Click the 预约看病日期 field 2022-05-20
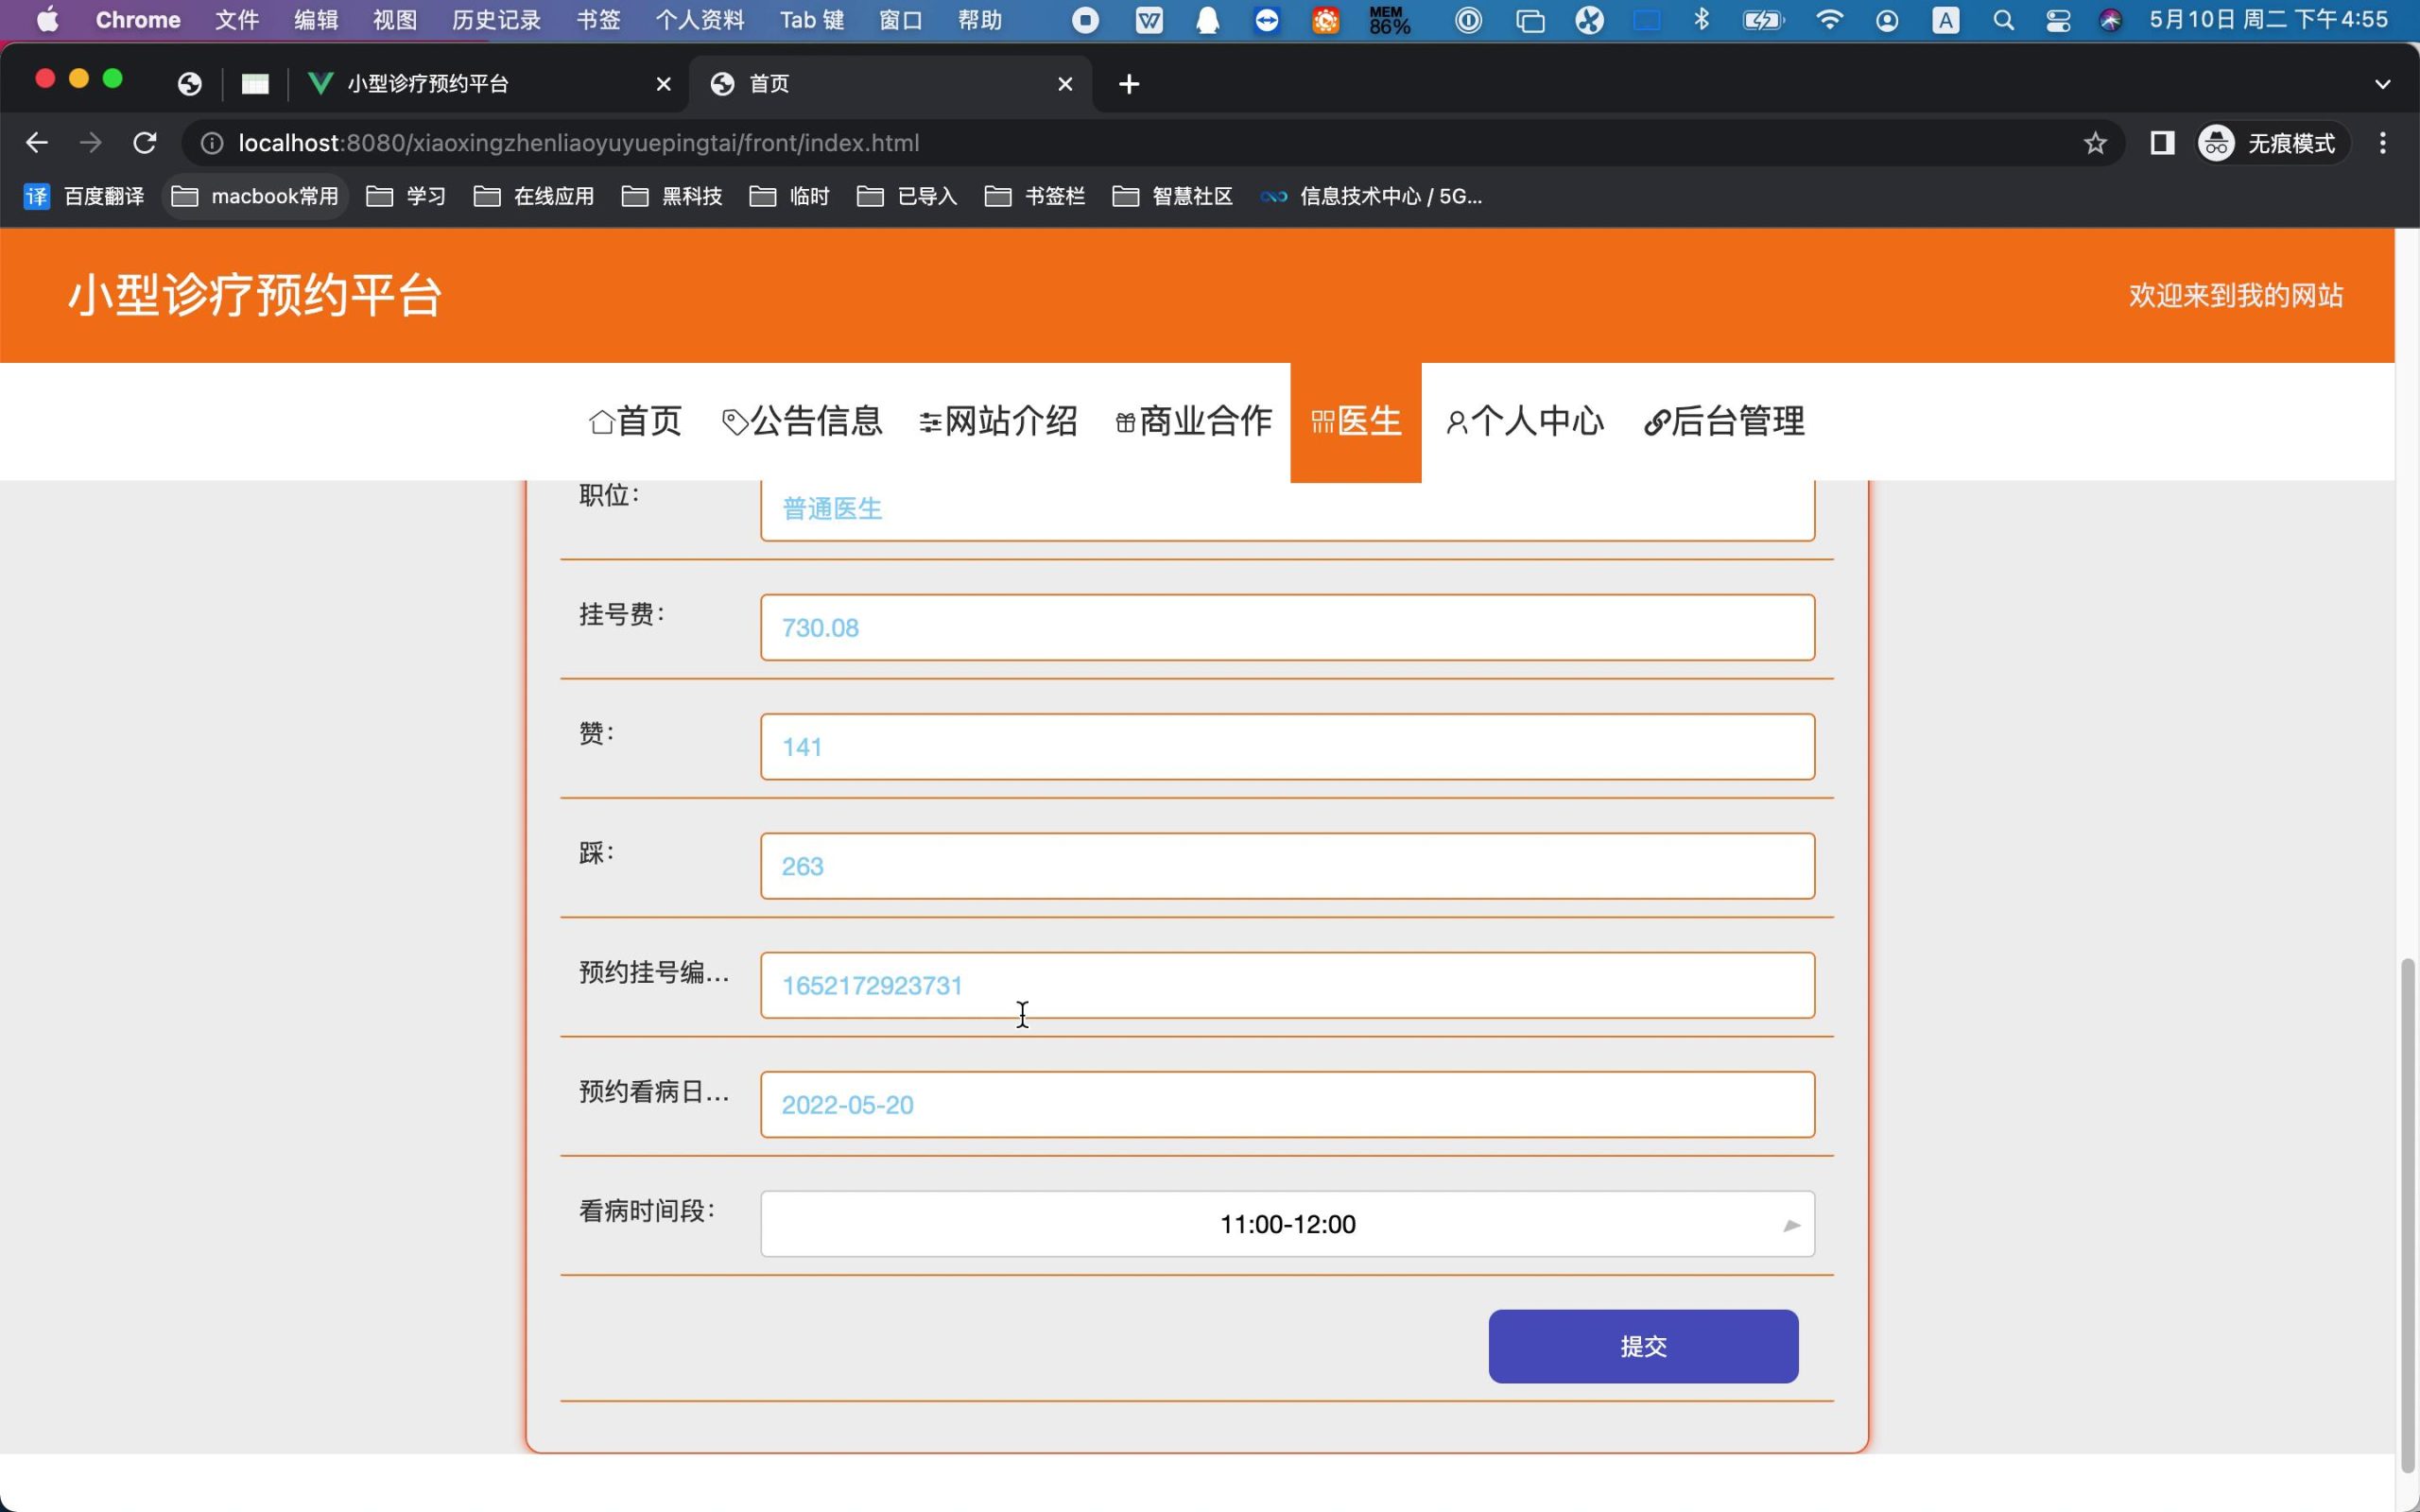 (x=1287, y=1105)
